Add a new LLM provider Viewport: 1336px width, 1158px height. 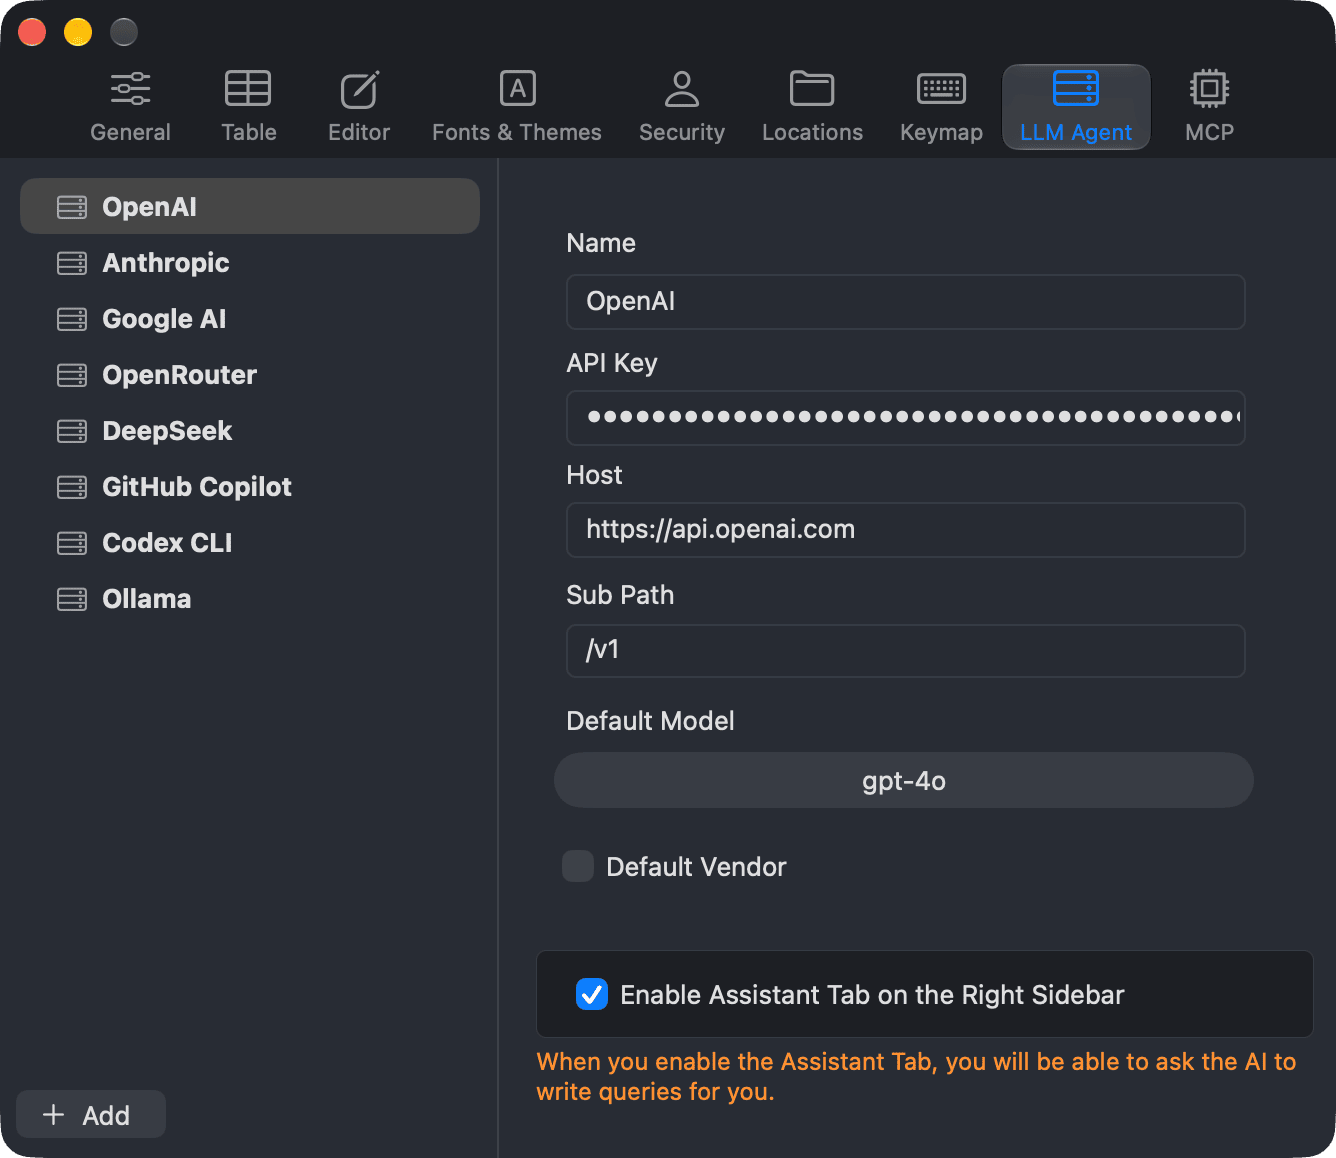(91, 1114)
